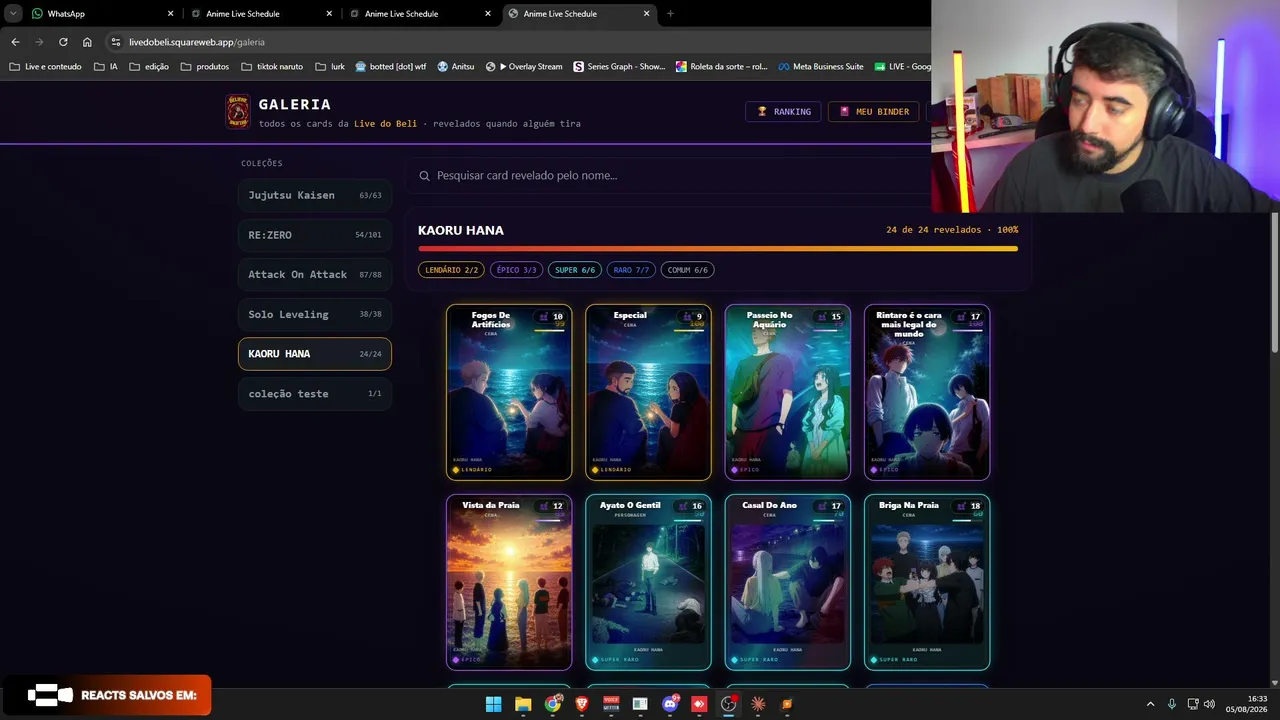The height and width of the screenshot is (720, 1280).
Task: Click the Kaoru Hana collection progress bar
Action: point(718,249)
